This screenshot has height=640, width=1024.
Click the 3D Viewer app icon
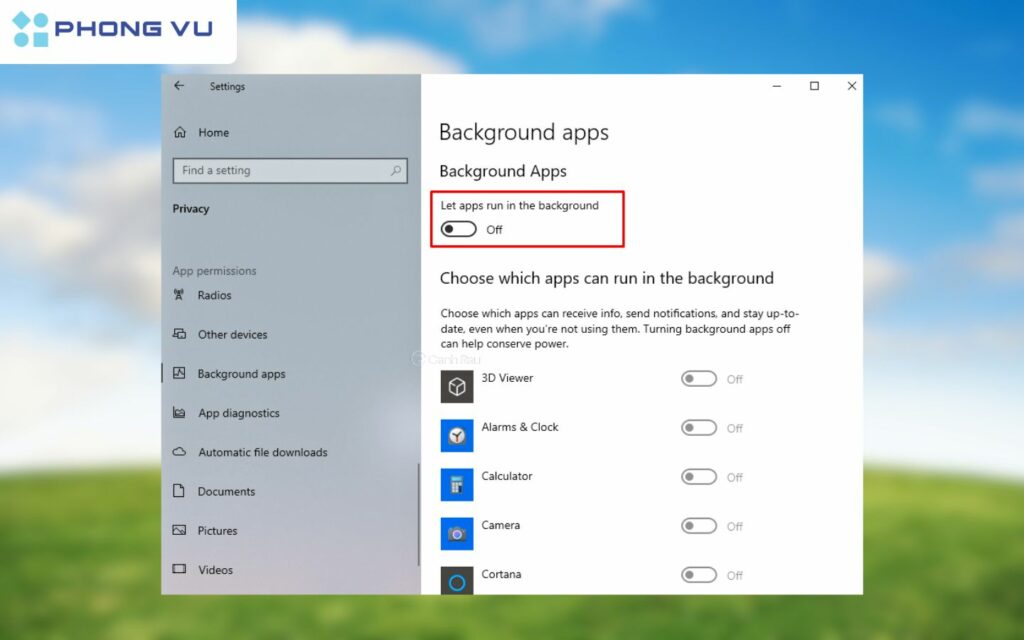[x=457, y=387]
